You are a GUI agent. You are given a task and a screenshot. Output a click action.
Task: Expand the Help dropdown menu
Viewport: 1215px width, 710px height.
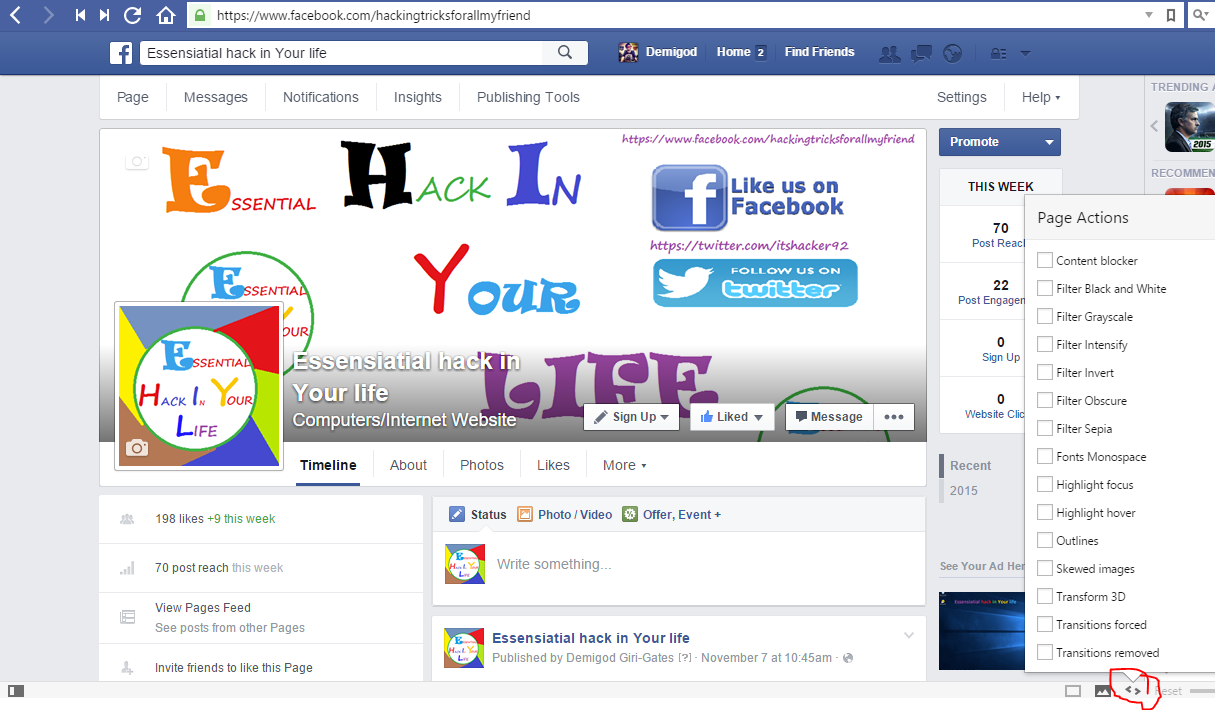click(1041, 97)
